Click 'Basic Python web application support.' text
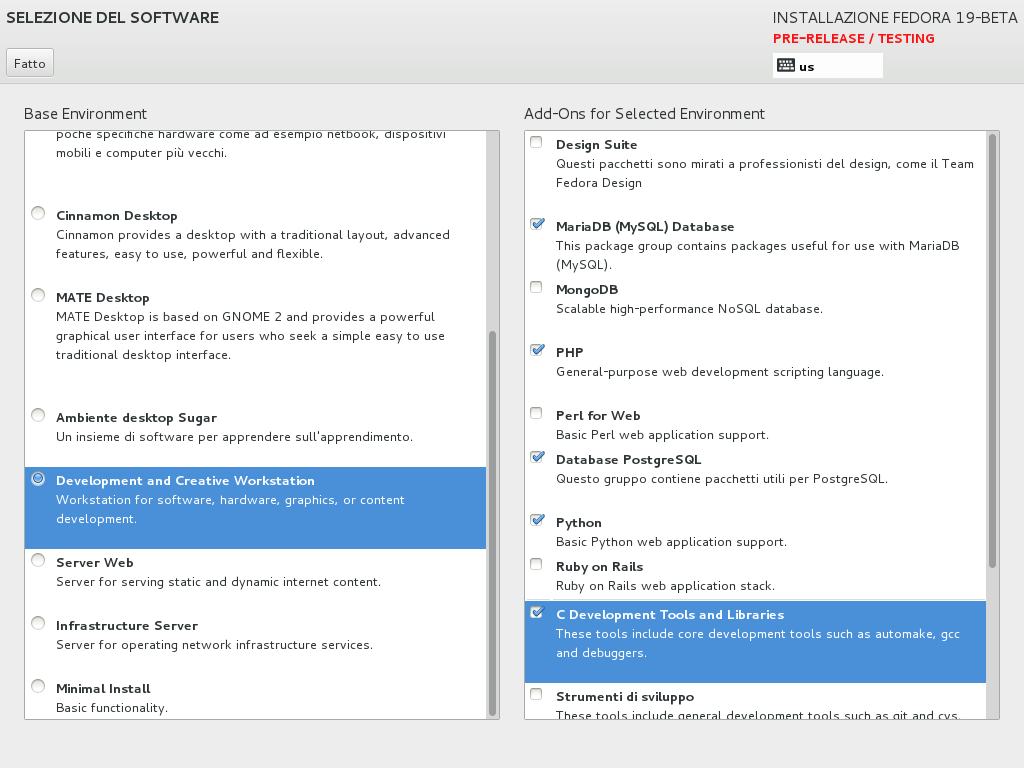This screenshot has height=768, width=1024. coord(671,542)
